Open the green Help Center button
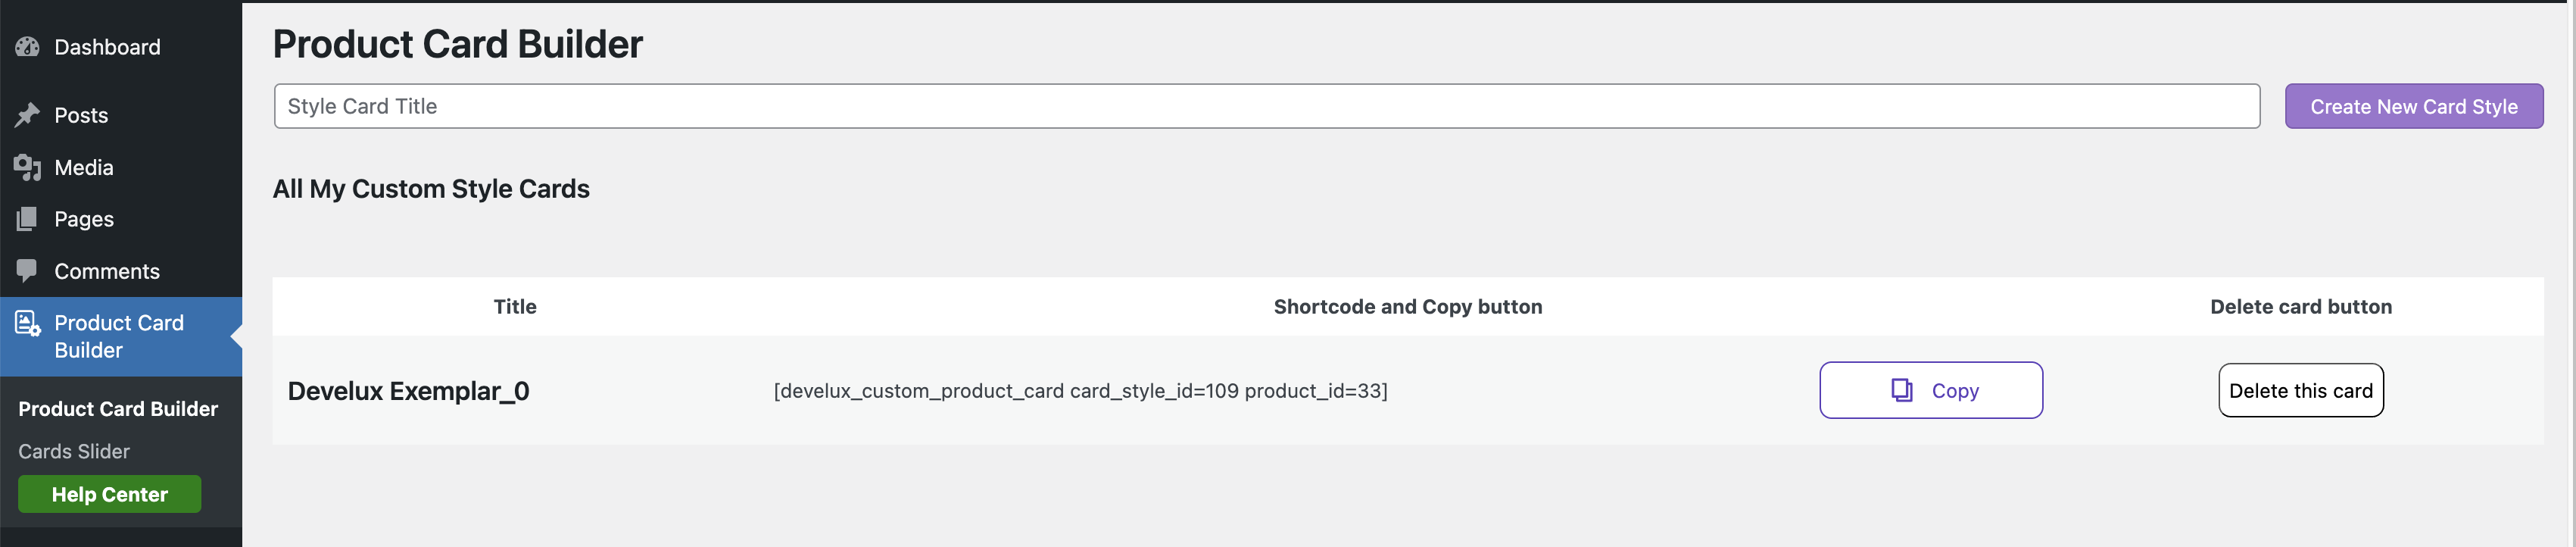This screenshot has width=2576, height=547. pos(110,494)
